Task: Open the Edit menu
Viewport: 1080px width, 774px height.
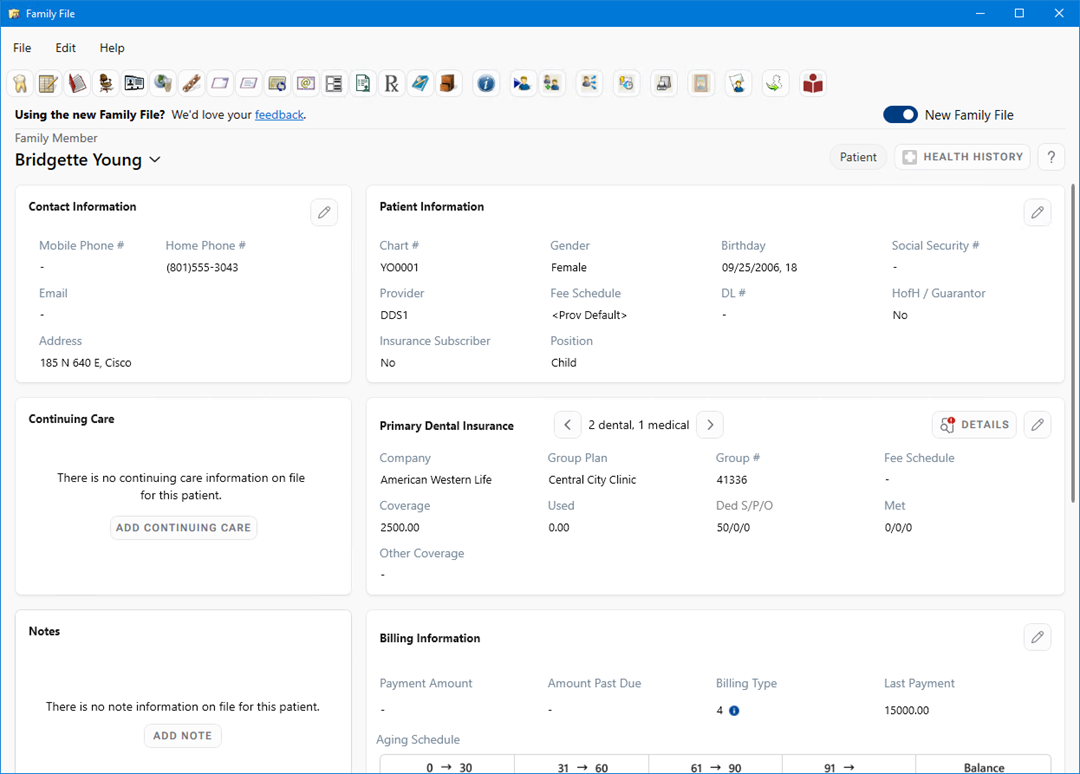Action: coord(65,48)
